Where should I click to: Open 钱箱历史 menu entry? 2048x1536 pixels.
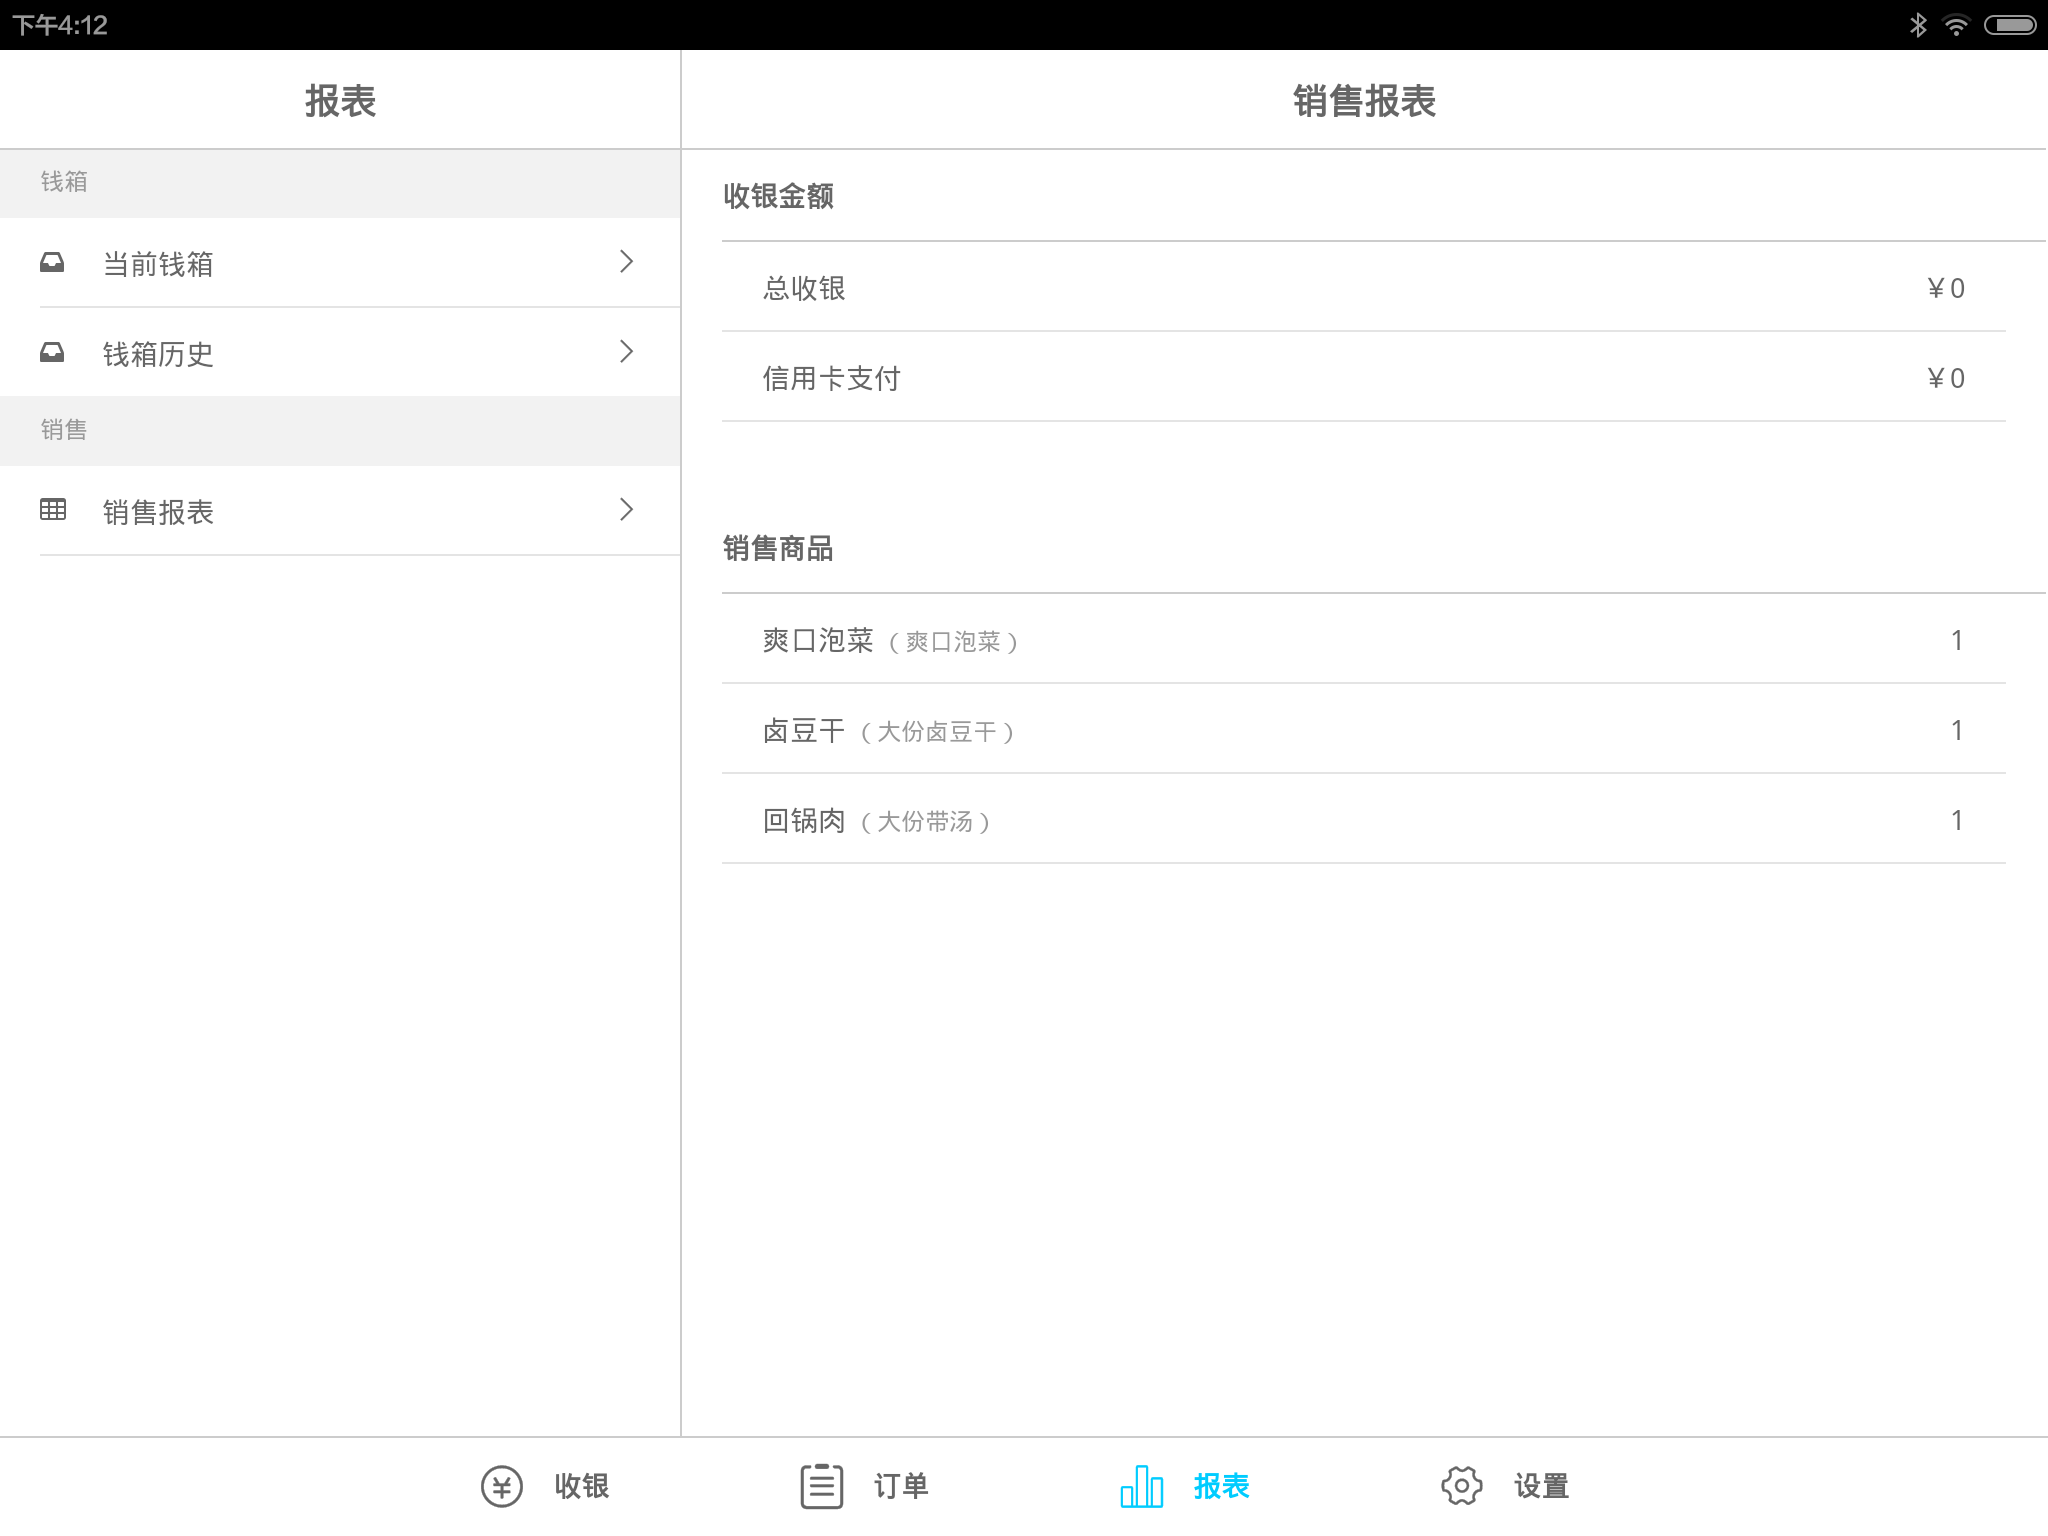pos(340,353)
